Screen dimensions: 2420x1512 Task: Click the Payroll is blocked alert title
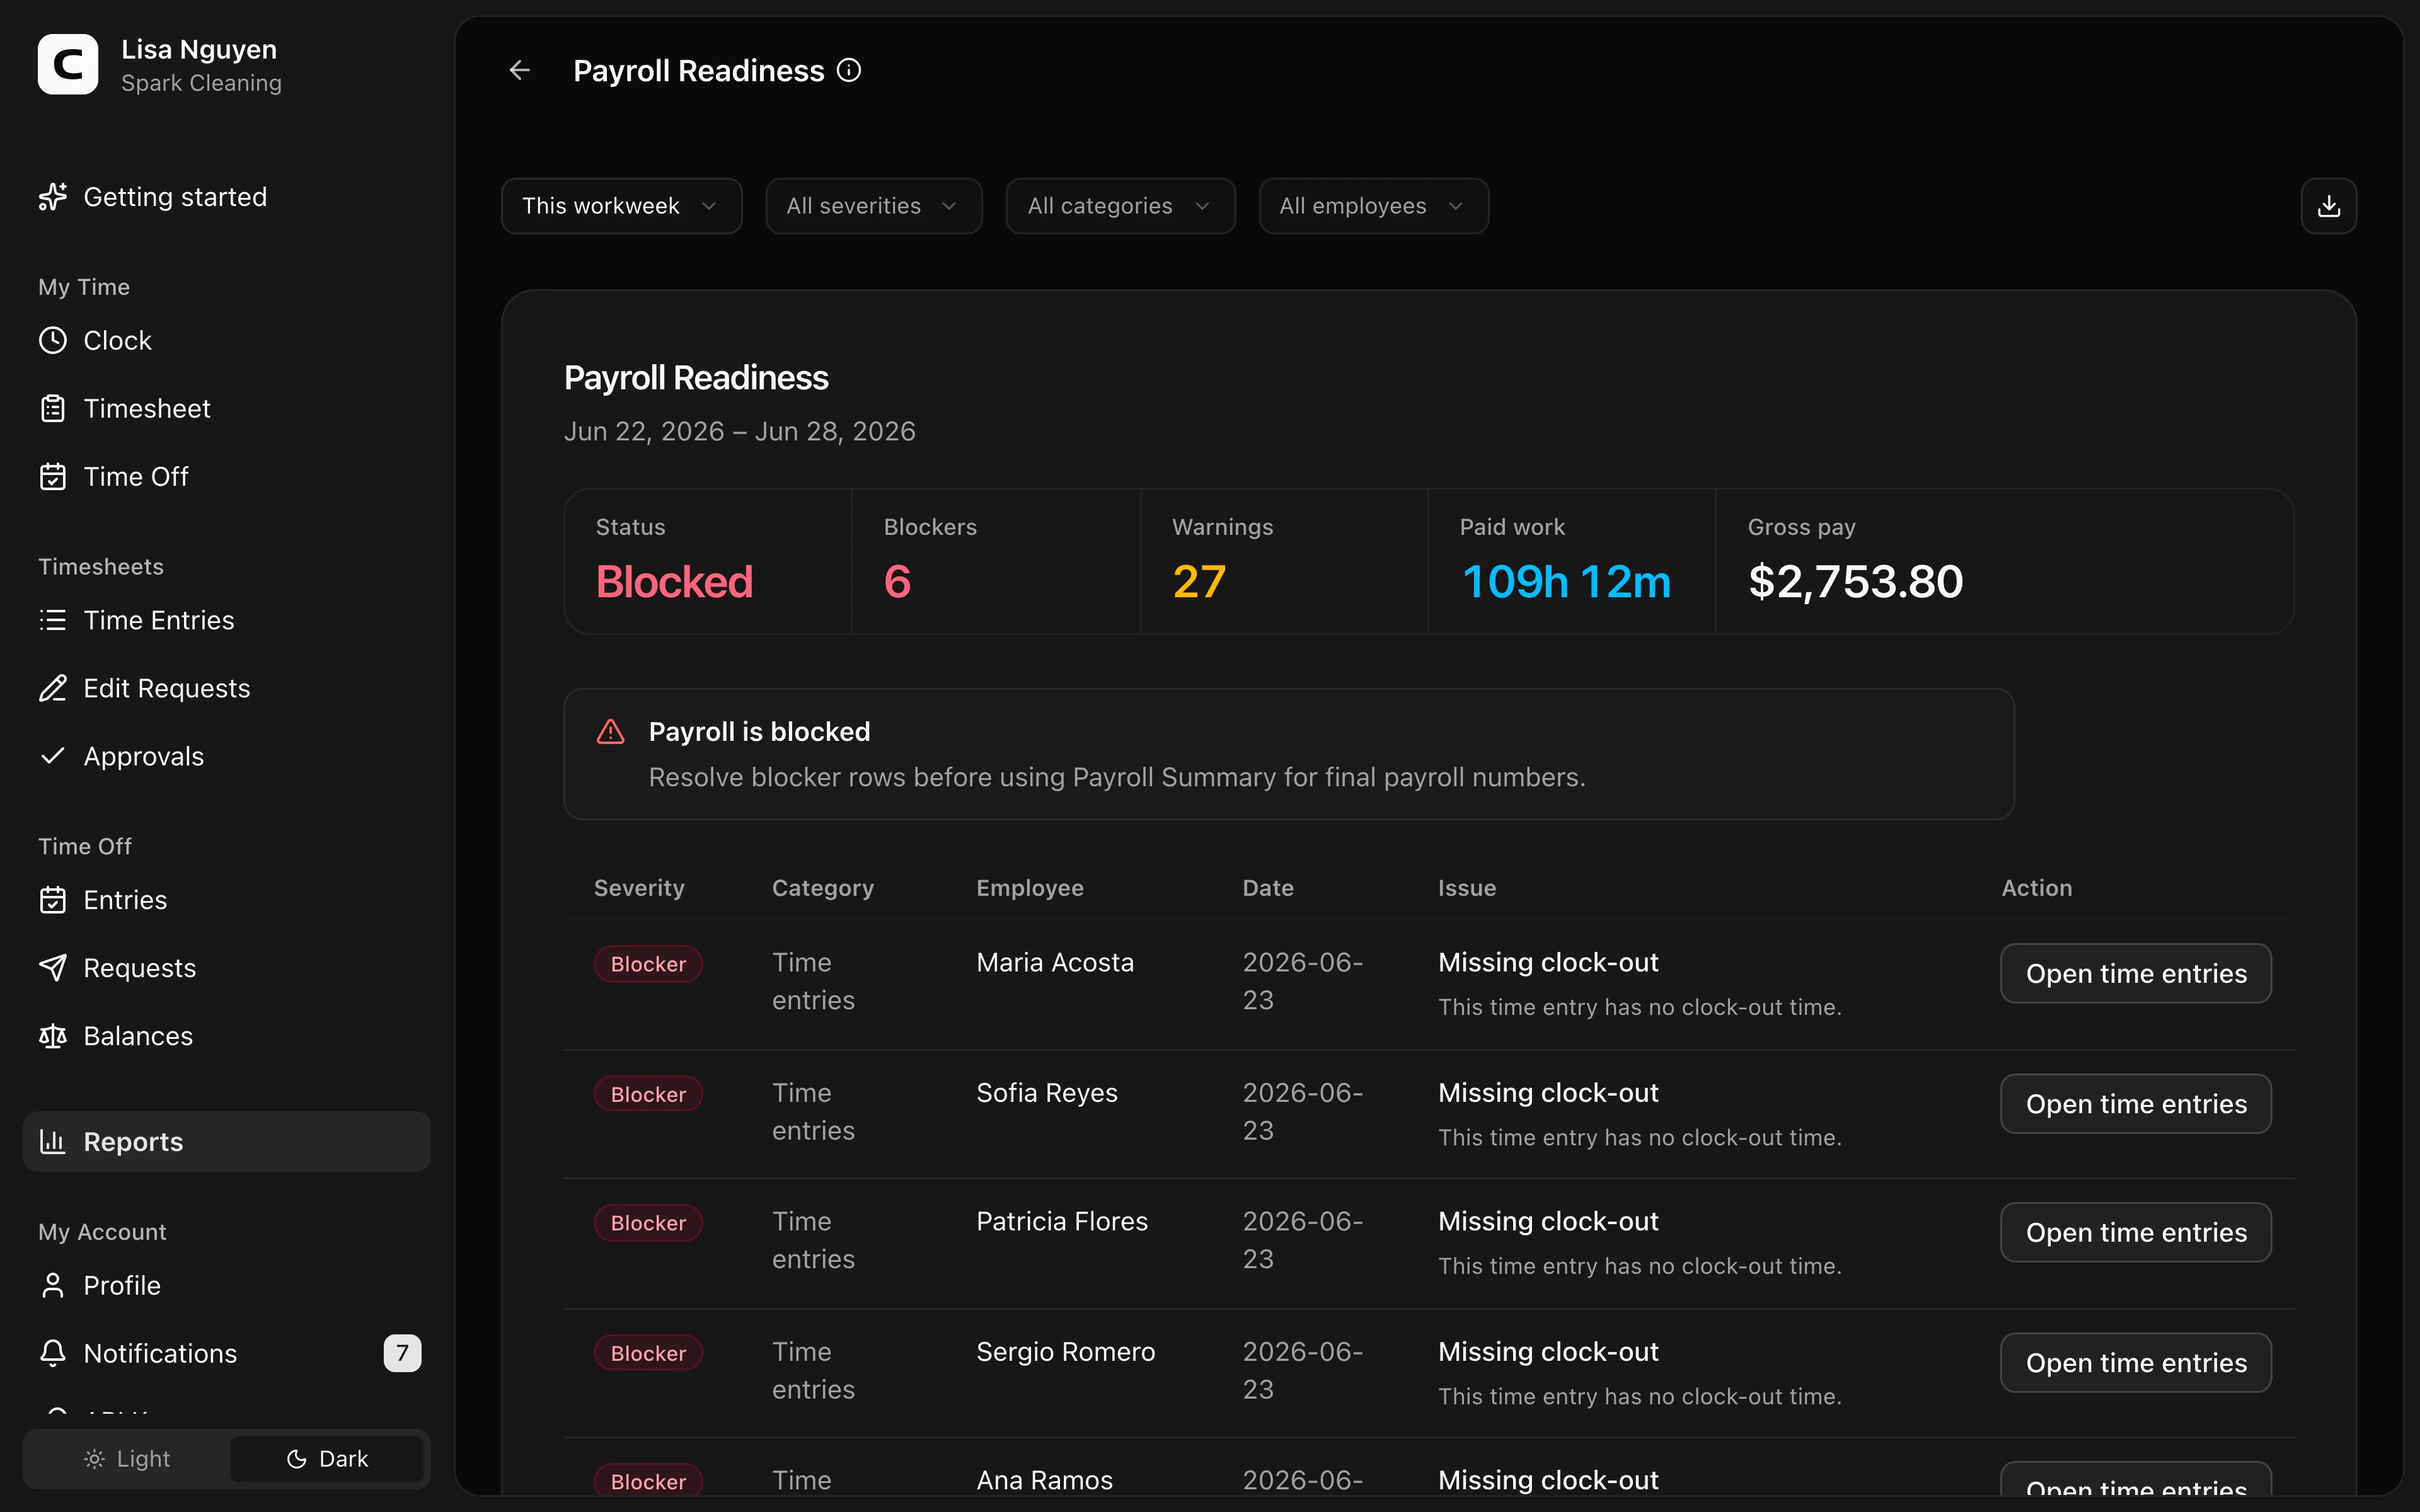click(x=759, y=732)
